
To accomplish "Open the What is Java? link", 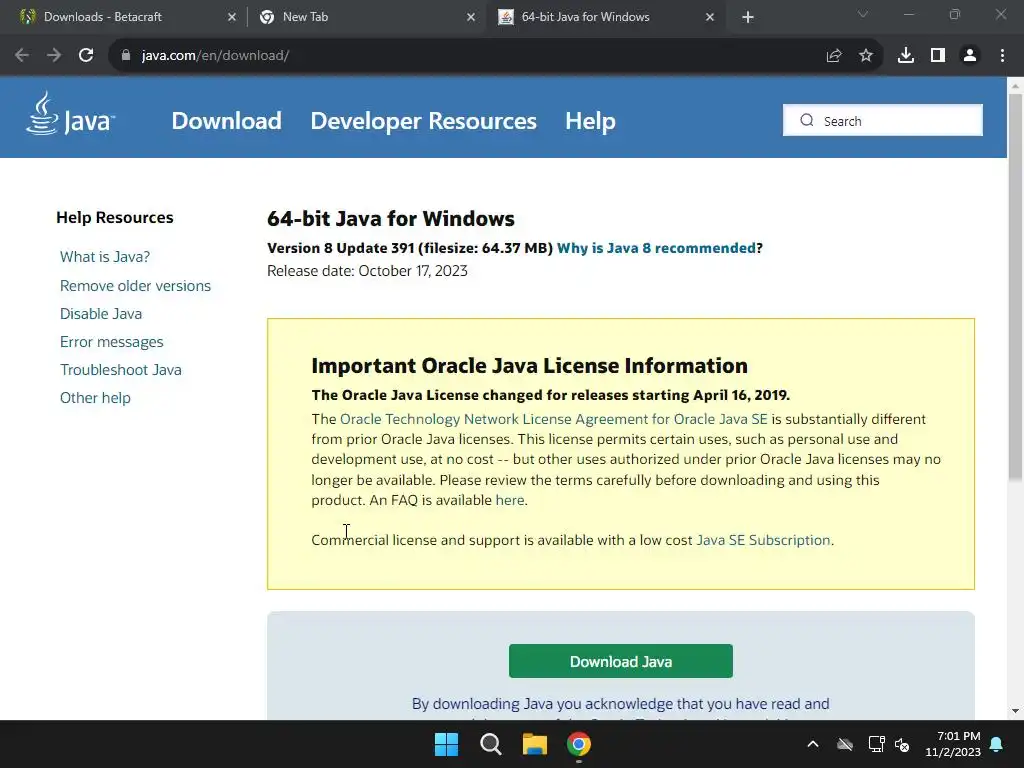I will pos(105,257).
